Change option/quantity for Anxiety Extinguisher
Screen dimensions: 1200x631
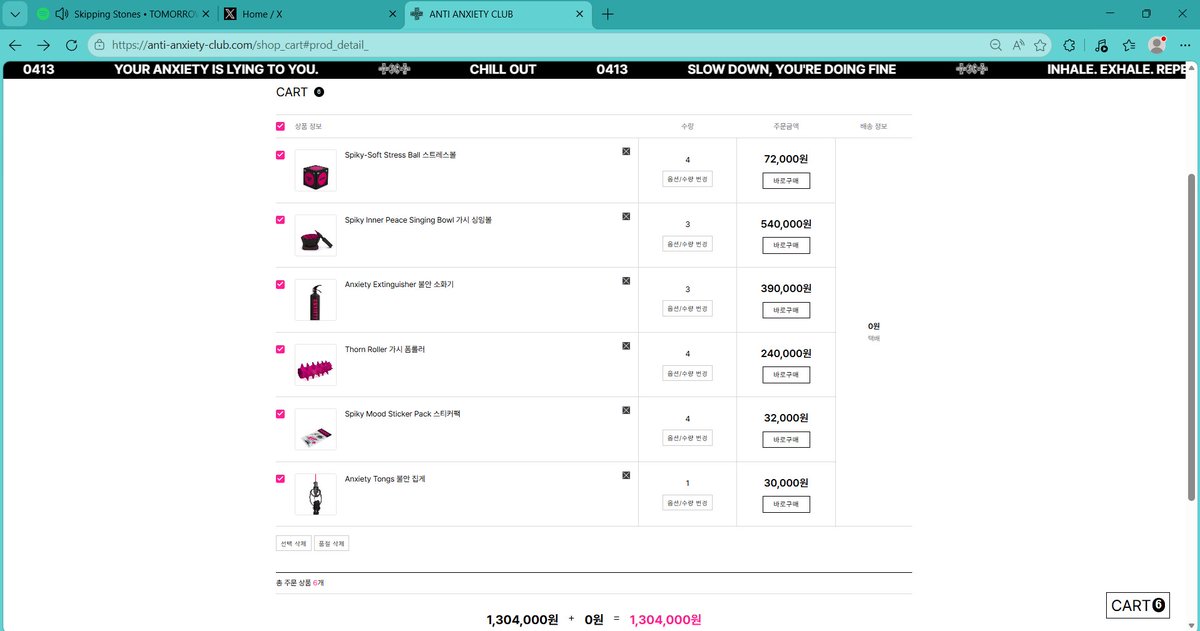click(x=687, y=309)
